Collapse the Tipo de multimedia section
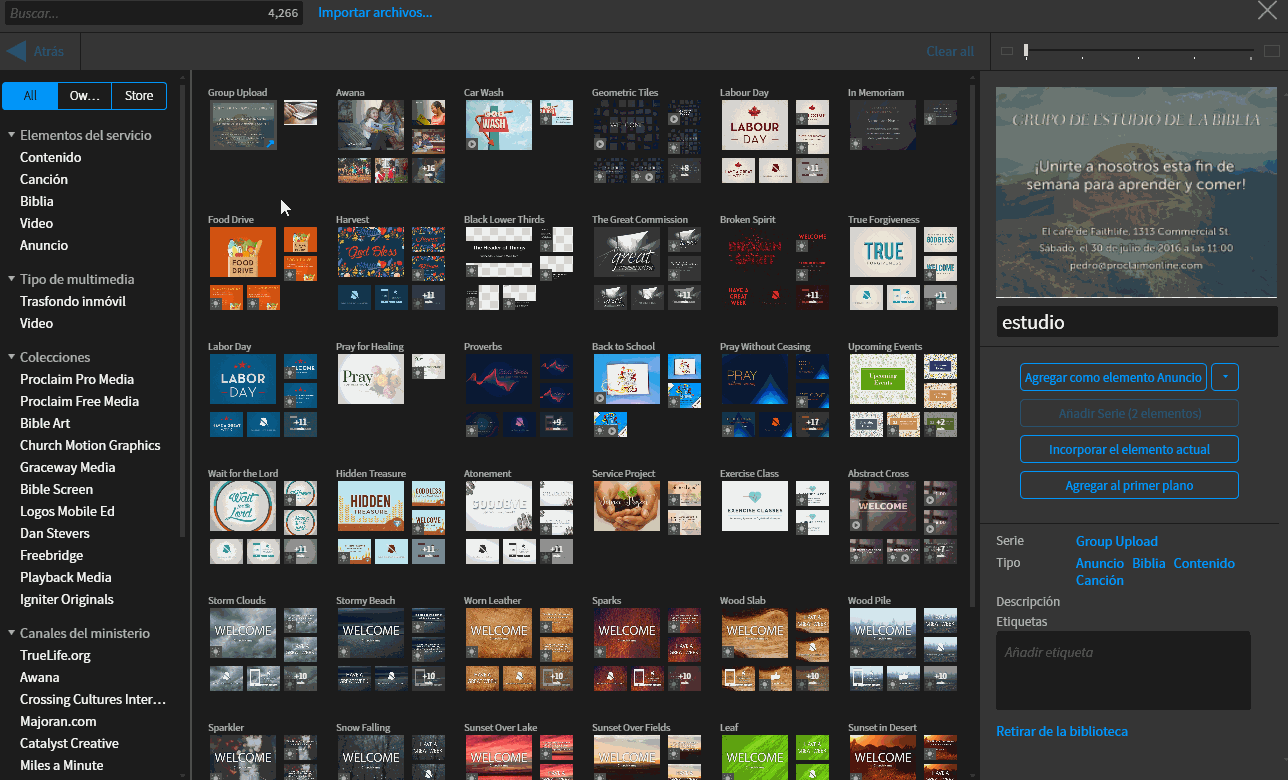 [x=12, y=279]
